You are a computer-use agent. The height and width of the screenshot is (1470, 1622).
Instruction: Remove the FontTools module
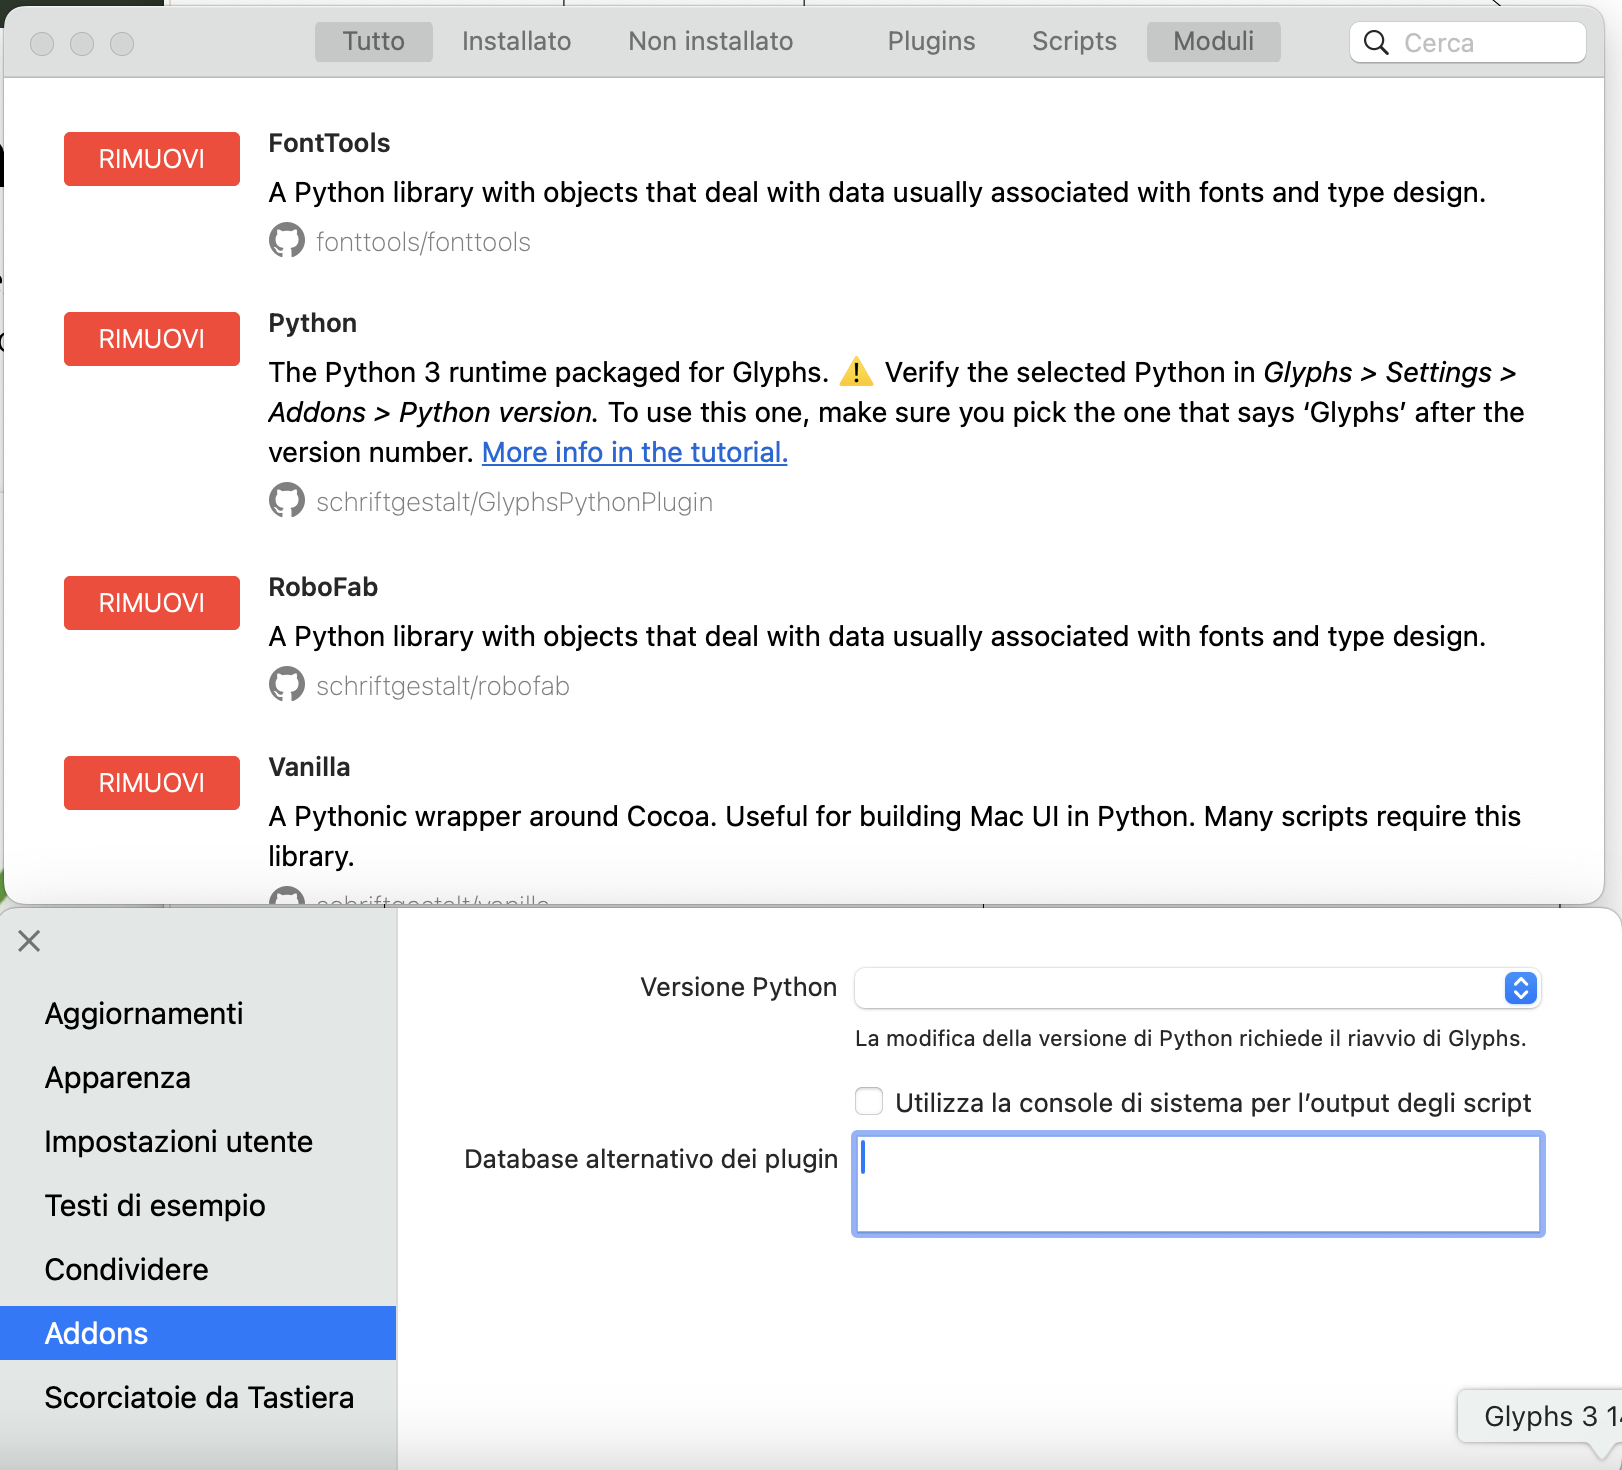tap(152, 159)
